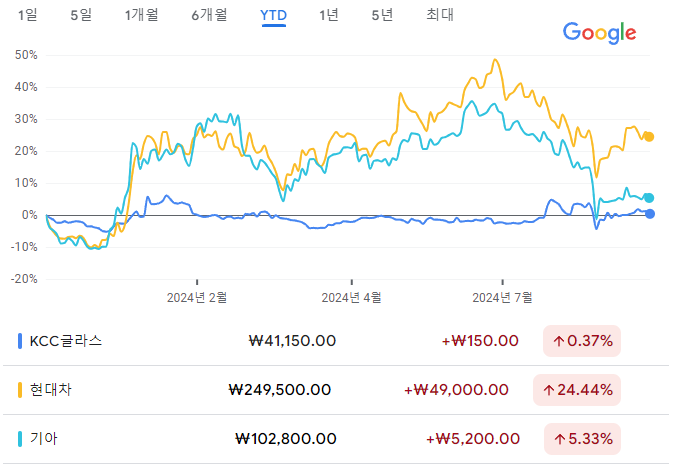The height and width of the screenshot is (468, 679).
Task: Open the 6개월 range tab
Action: (209, 15)
